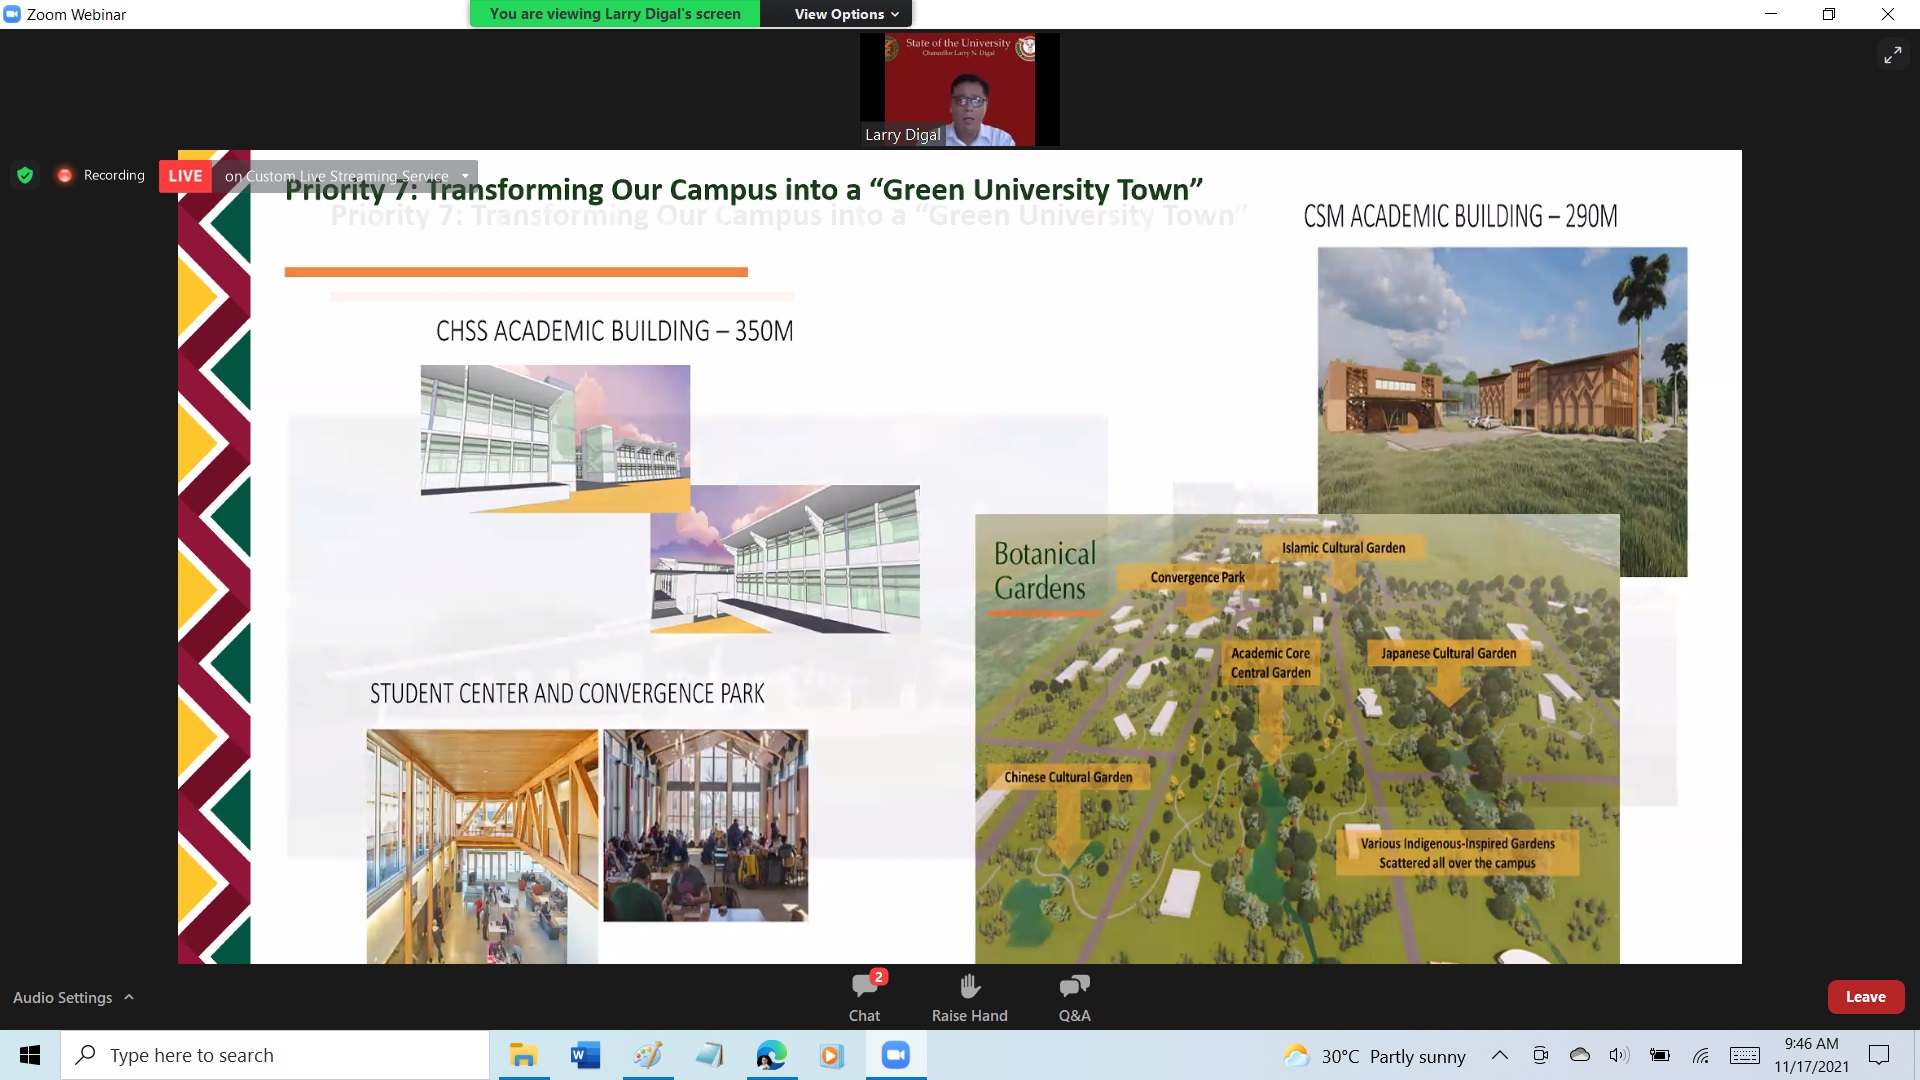Viewport: 1920px width, 1080px height.
Task: Open the Chat panel
Action: point(864,997)
